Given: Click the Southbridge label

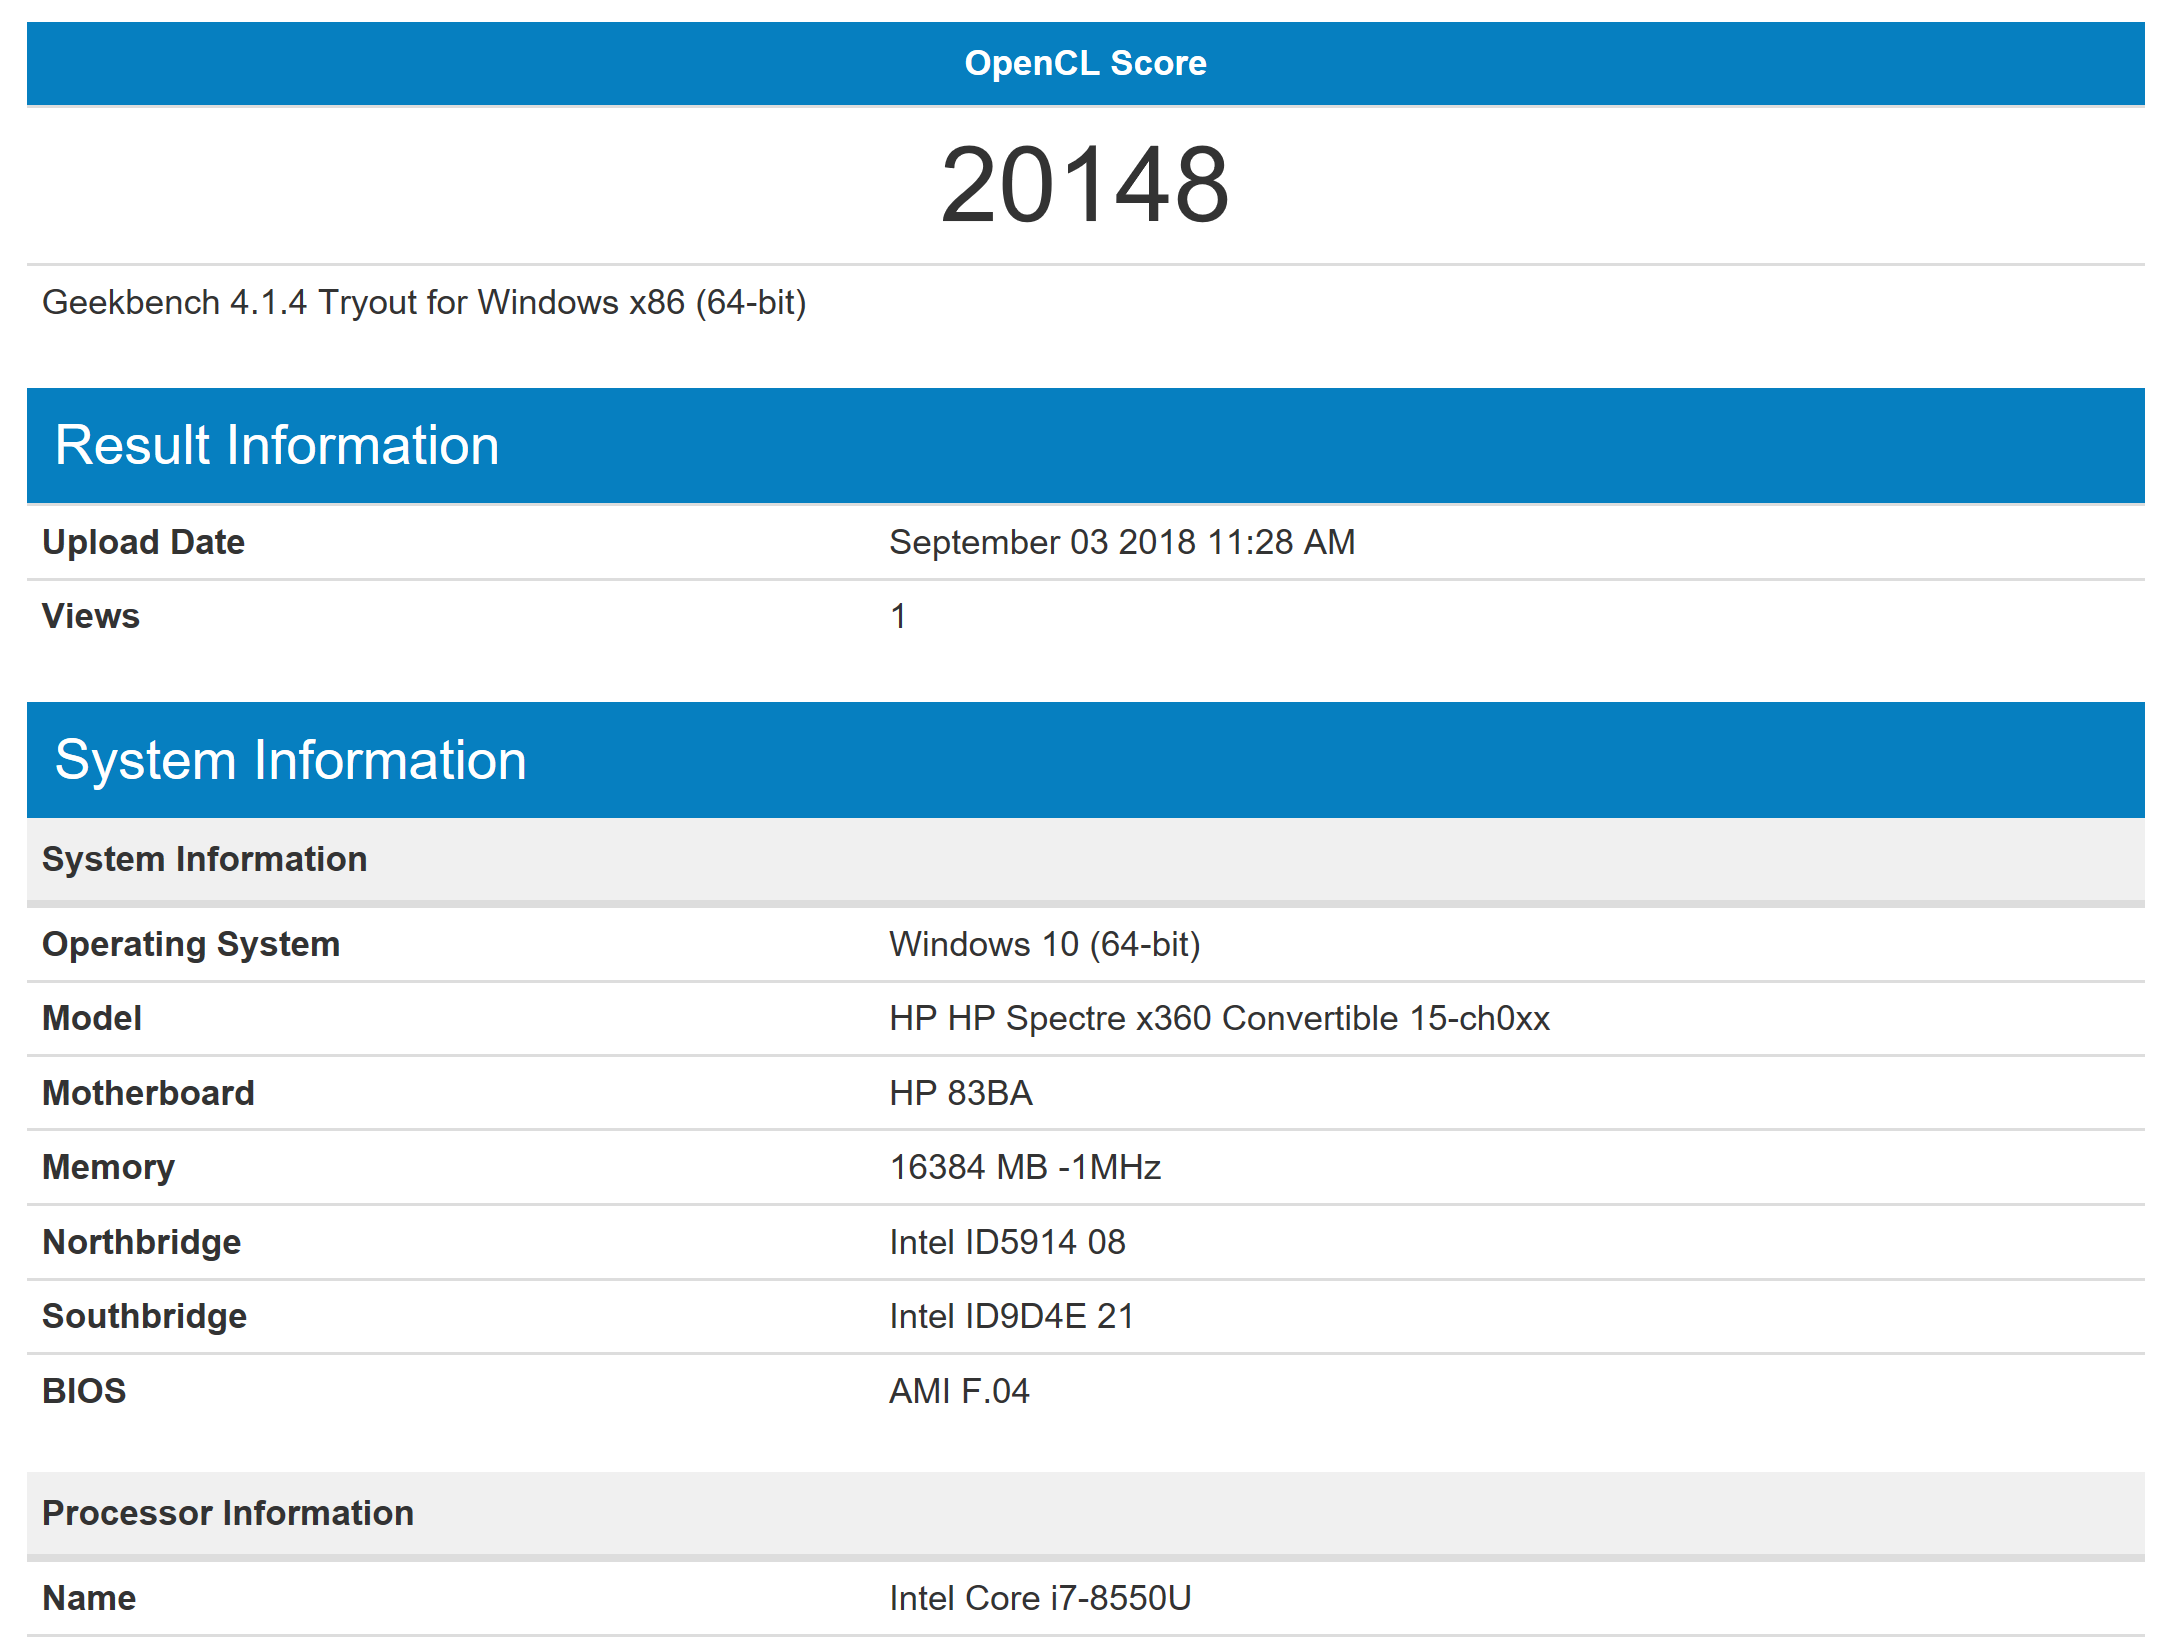Looking at the screenshot, I should coord(144,1316).
